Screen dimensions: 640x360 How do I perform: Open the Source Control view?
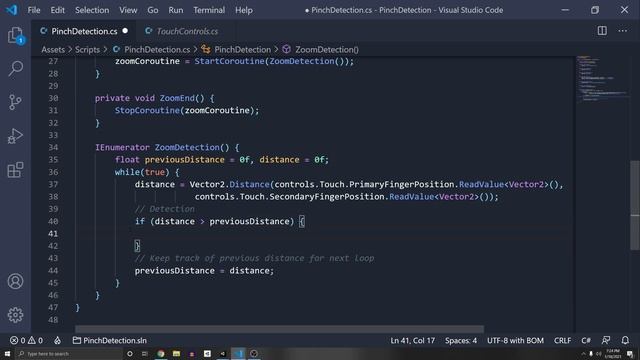(x=16, y=102)
